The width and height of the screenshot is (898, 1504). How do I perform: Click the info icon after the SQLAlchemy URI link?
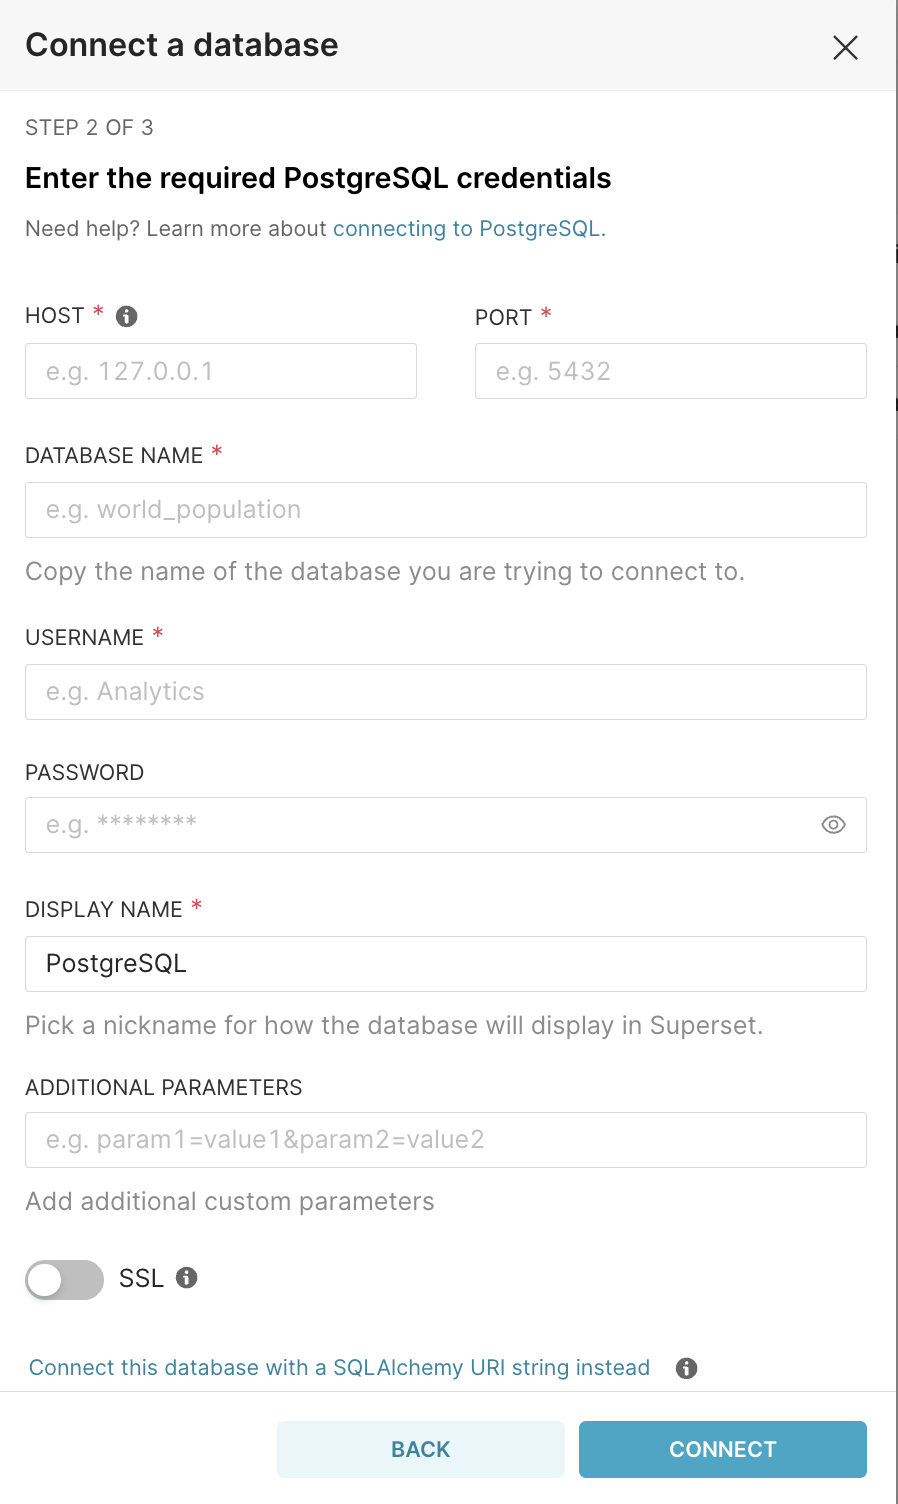click(686, 1368)
